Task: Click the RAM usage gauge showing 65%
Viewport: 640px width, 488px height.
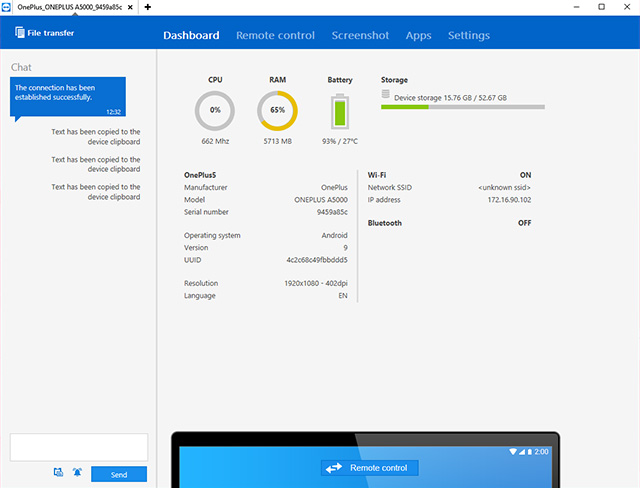Action: 277,111
